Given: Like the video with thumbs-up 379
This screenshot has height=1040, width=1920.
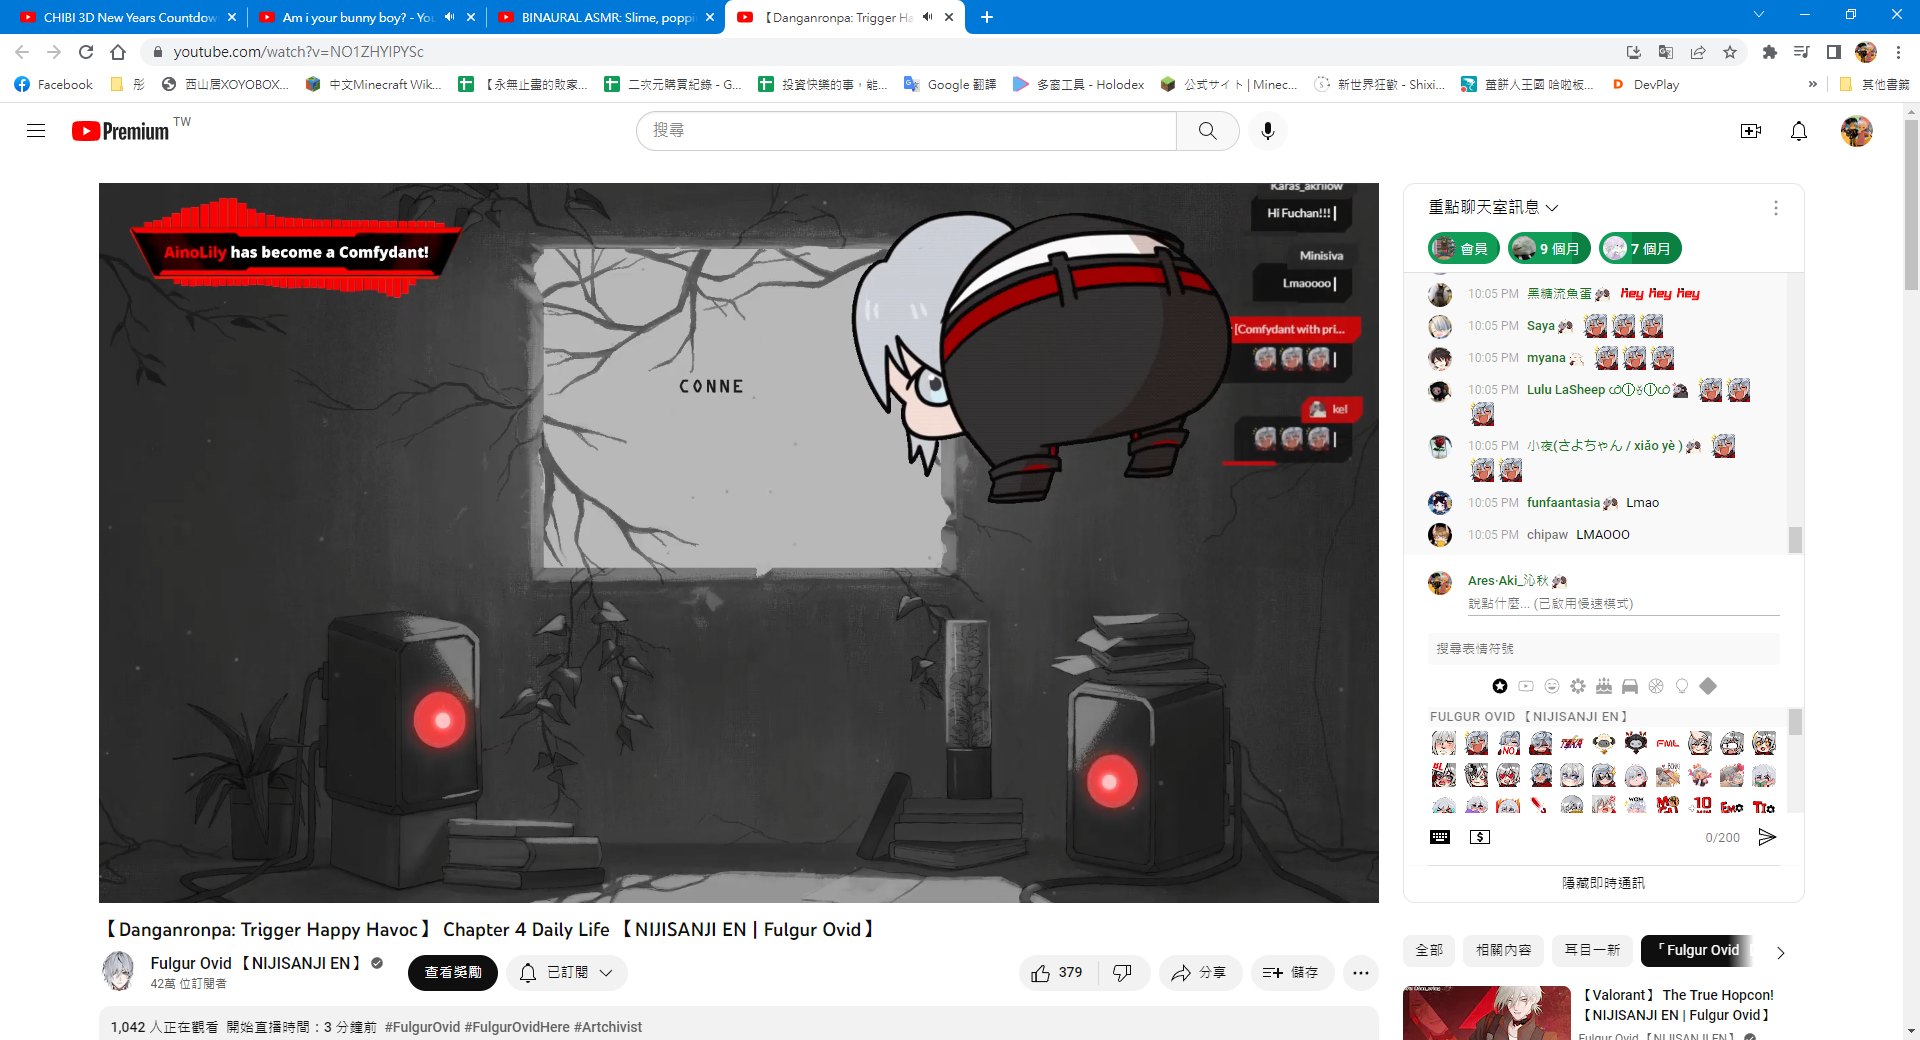Looking at the screenshot, I should [x=1058, y=973].
